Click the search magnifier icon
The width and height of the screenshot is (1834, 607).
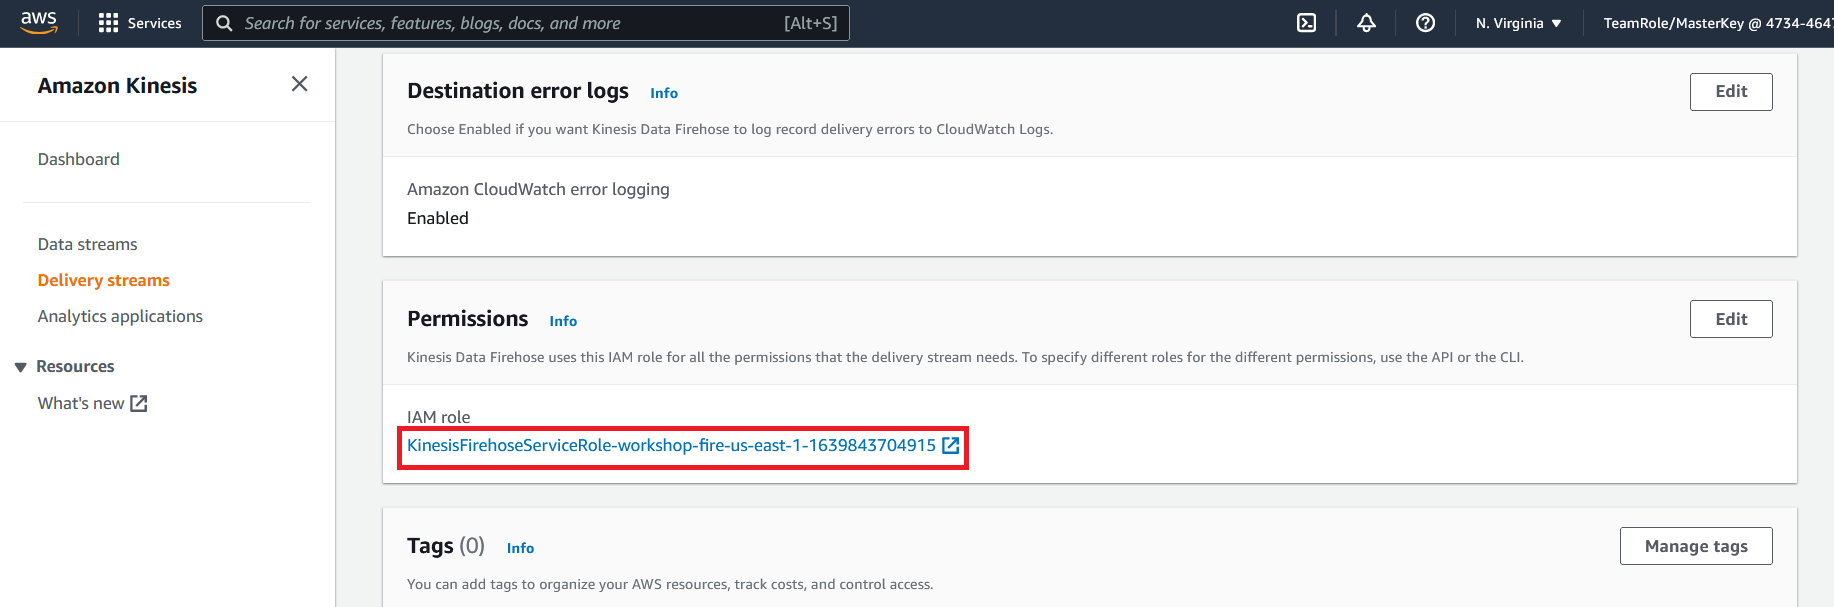point(224,23)
